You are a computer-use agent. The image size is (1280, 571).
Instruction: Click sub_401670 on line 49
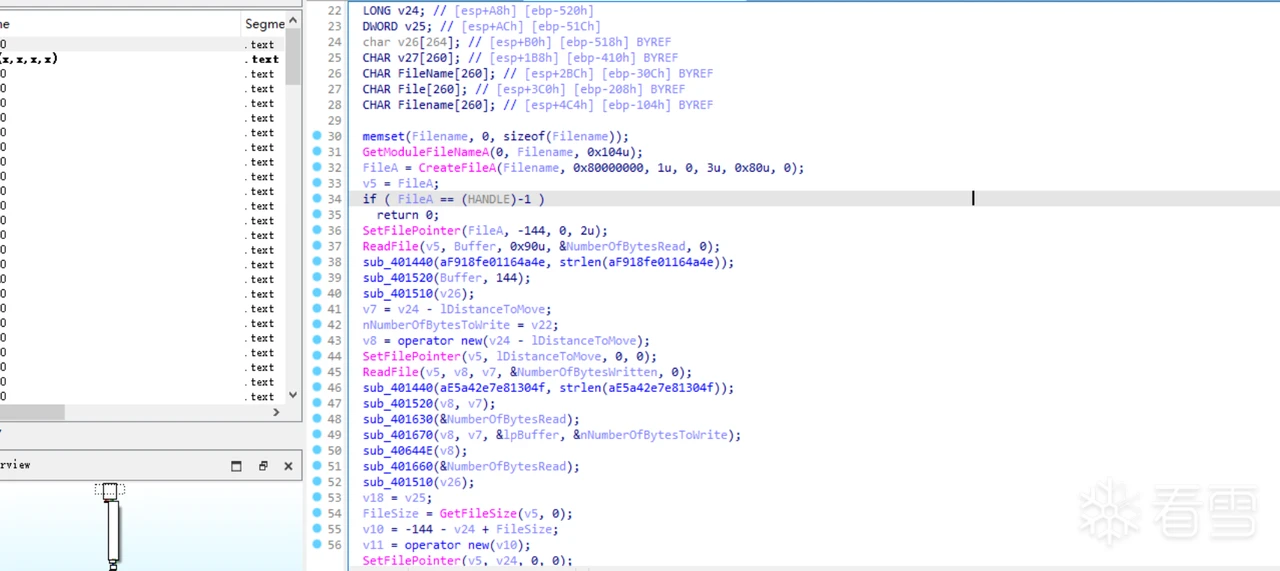point(398,435)
